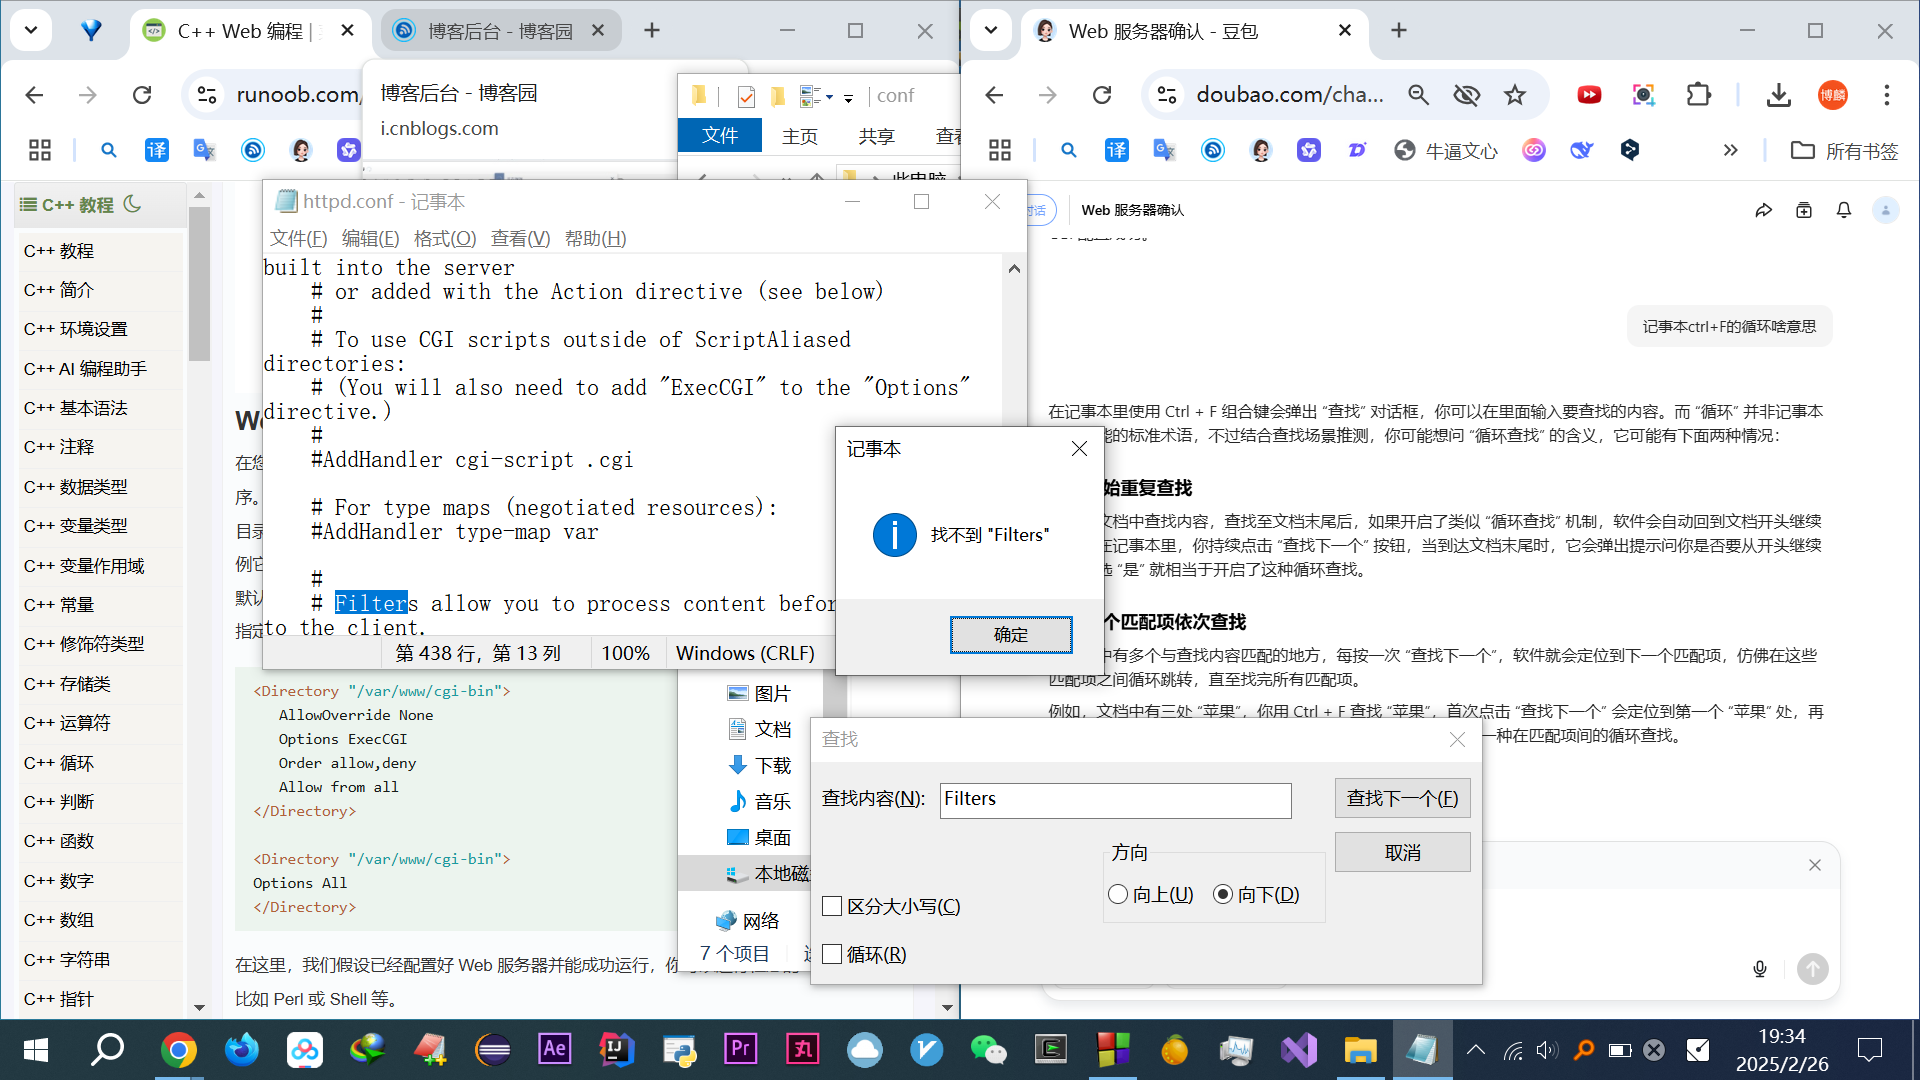Click the share icon in Doubao chat header

[x=1763, y=210]
